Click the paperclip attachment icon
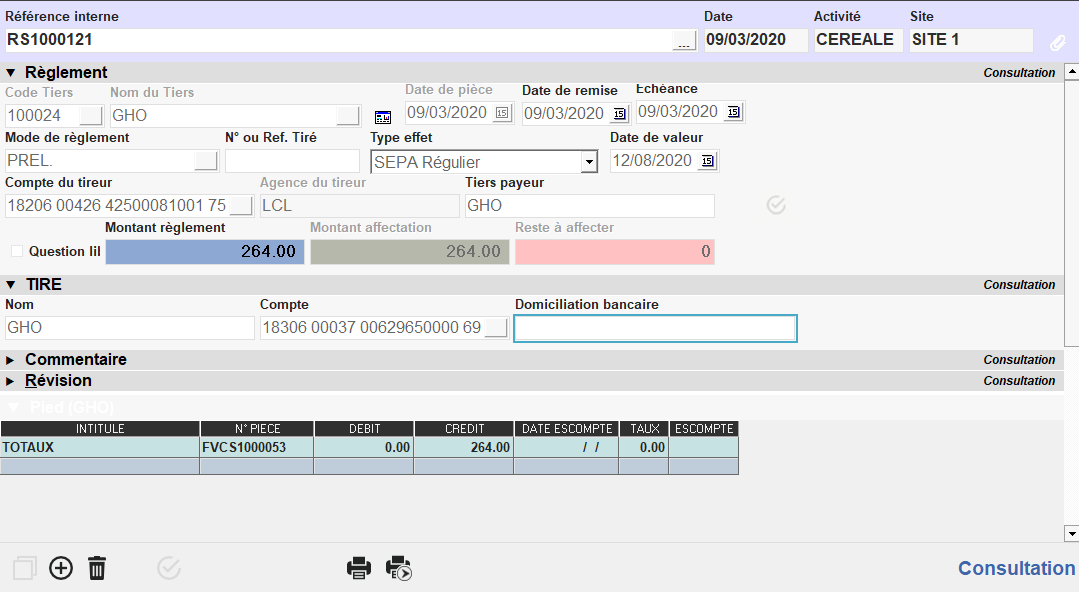 point(1057,43)
